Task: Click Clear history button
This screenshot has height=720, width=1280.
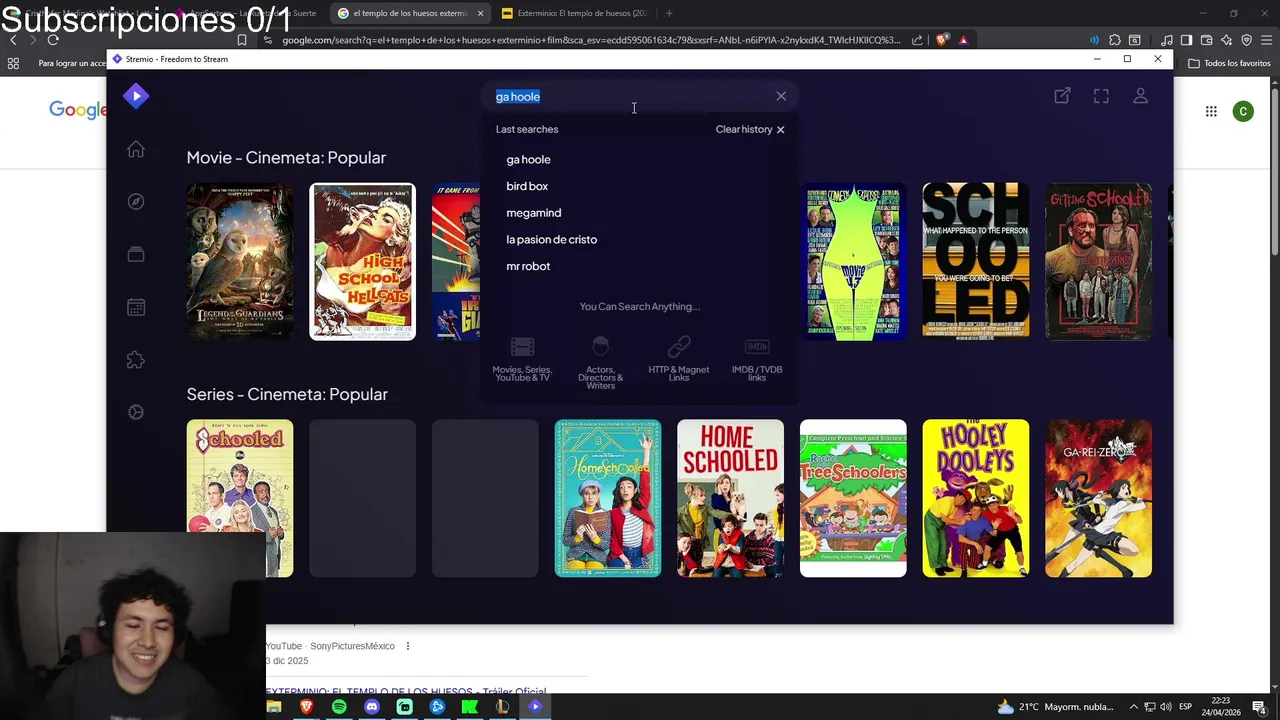Action: point(750,129)
